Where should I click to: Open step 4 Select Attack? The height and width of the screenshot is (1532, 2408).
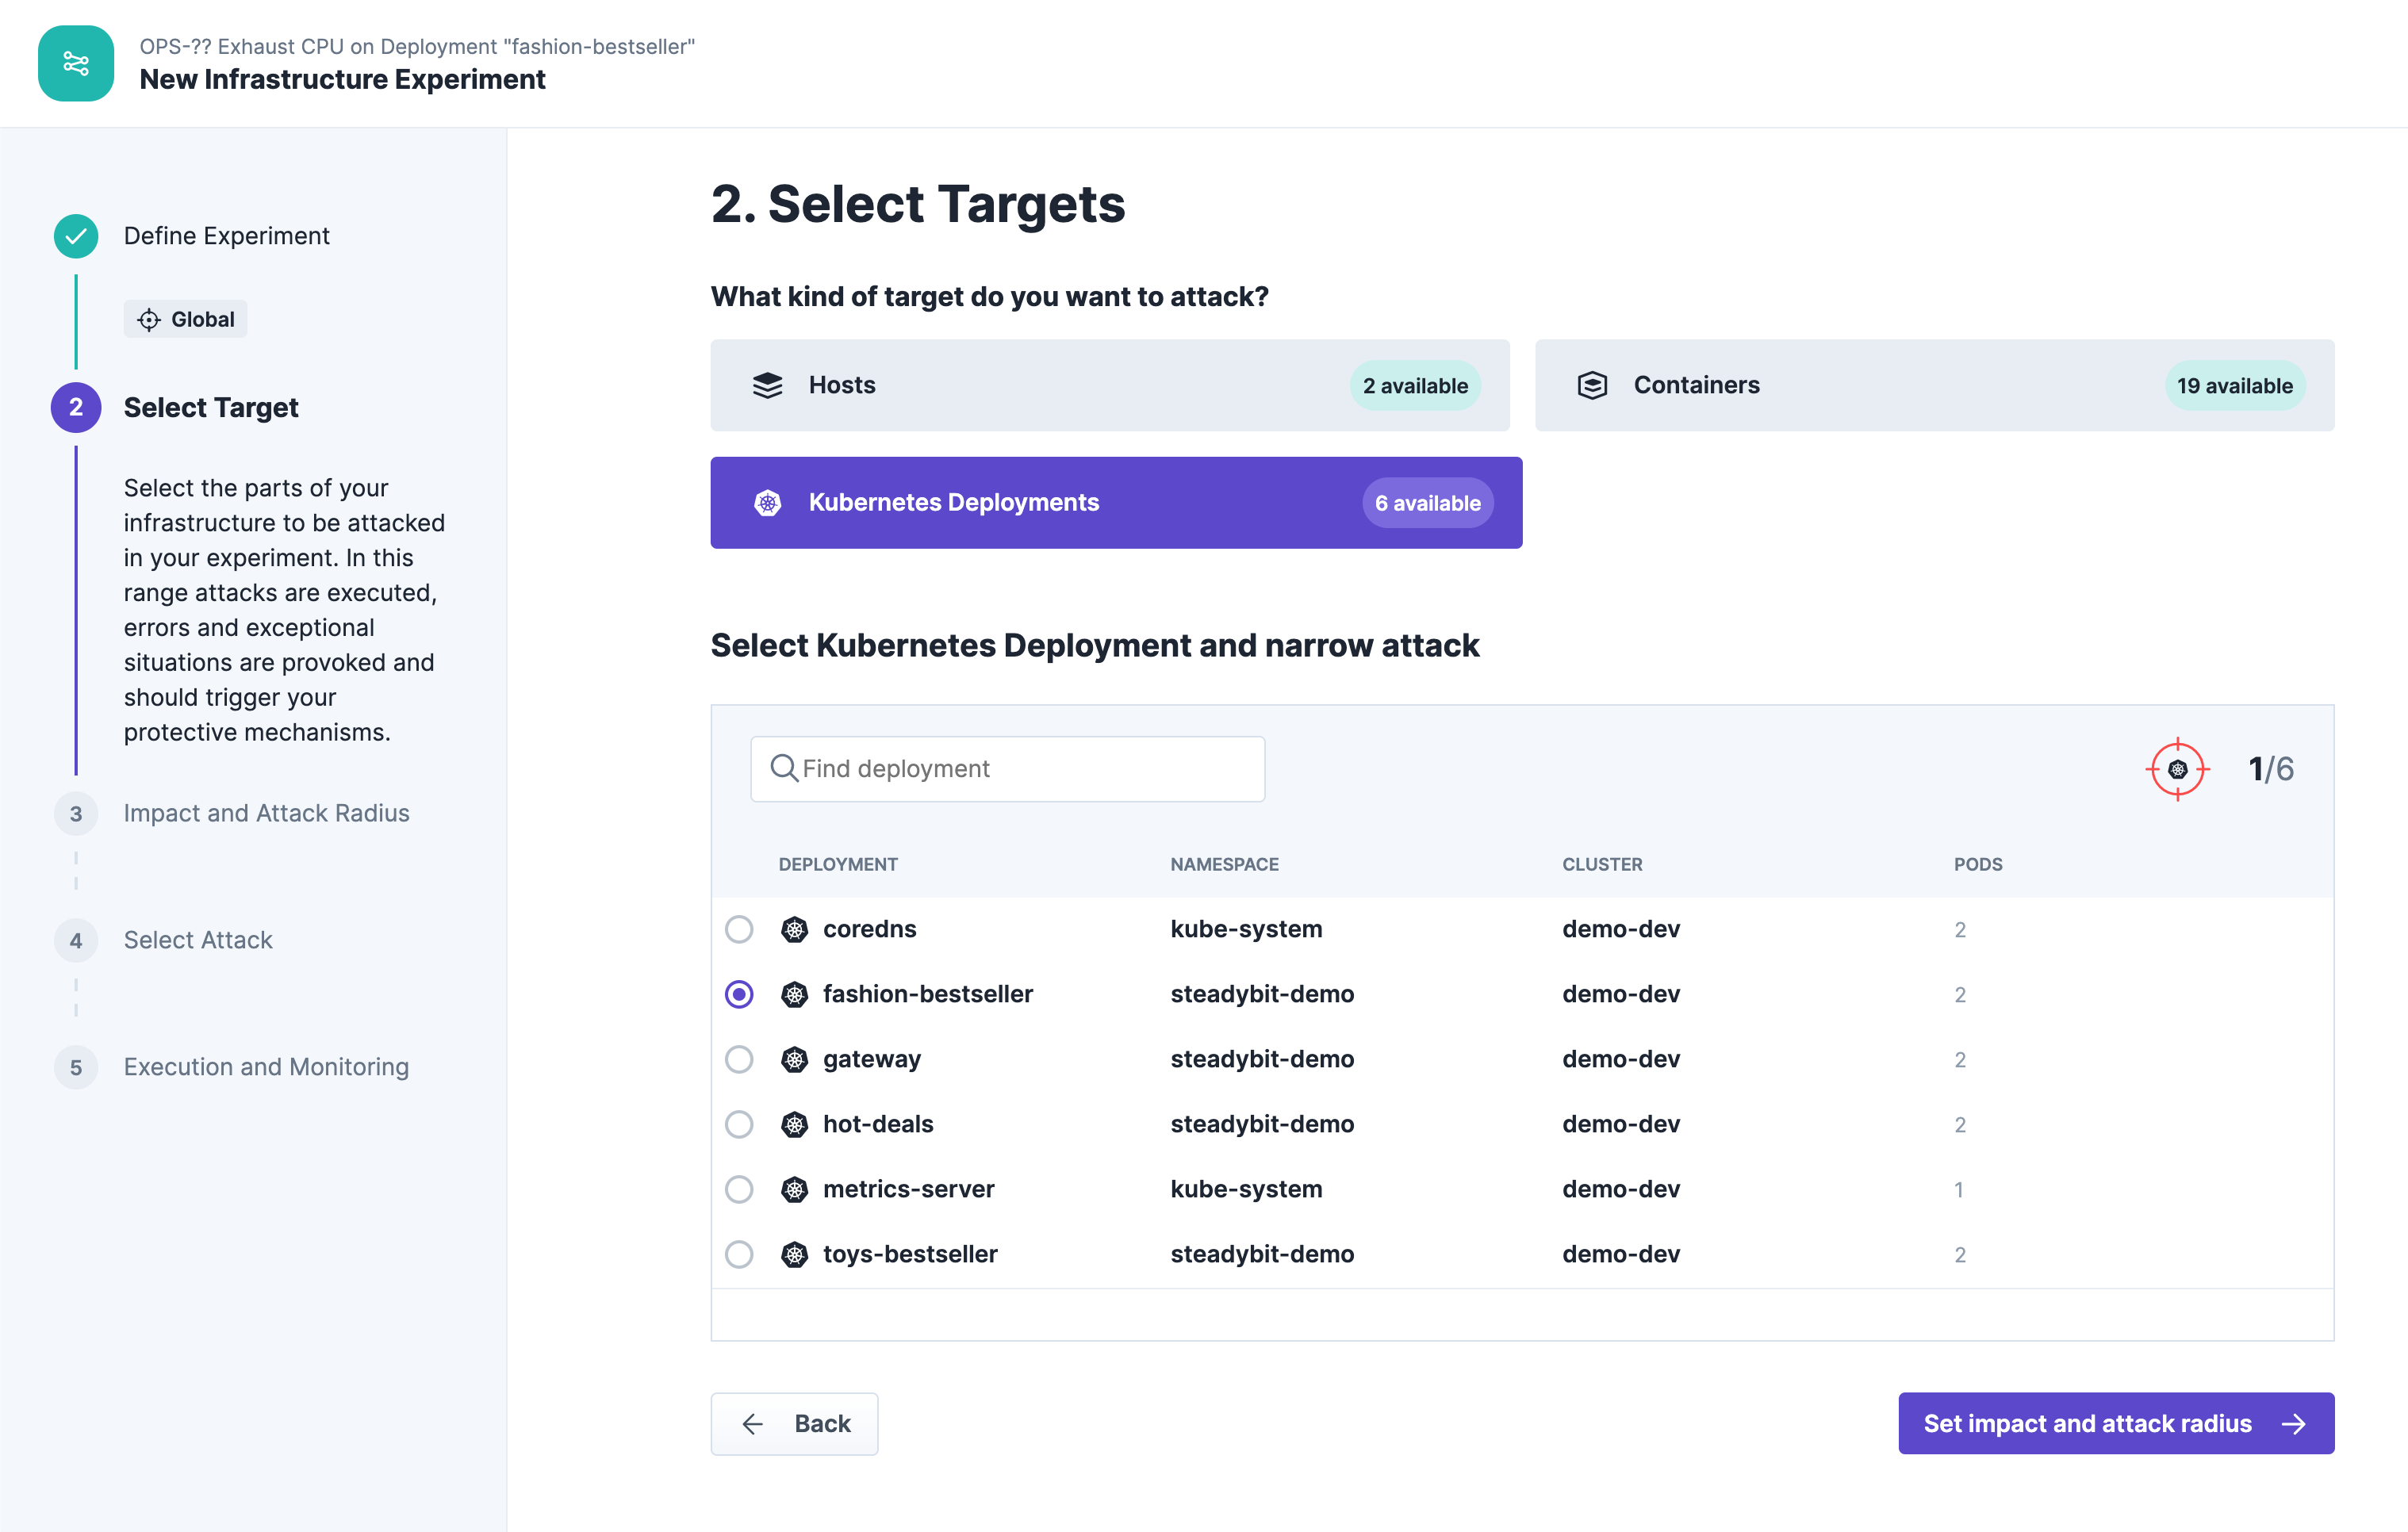(x=198, y=940)
